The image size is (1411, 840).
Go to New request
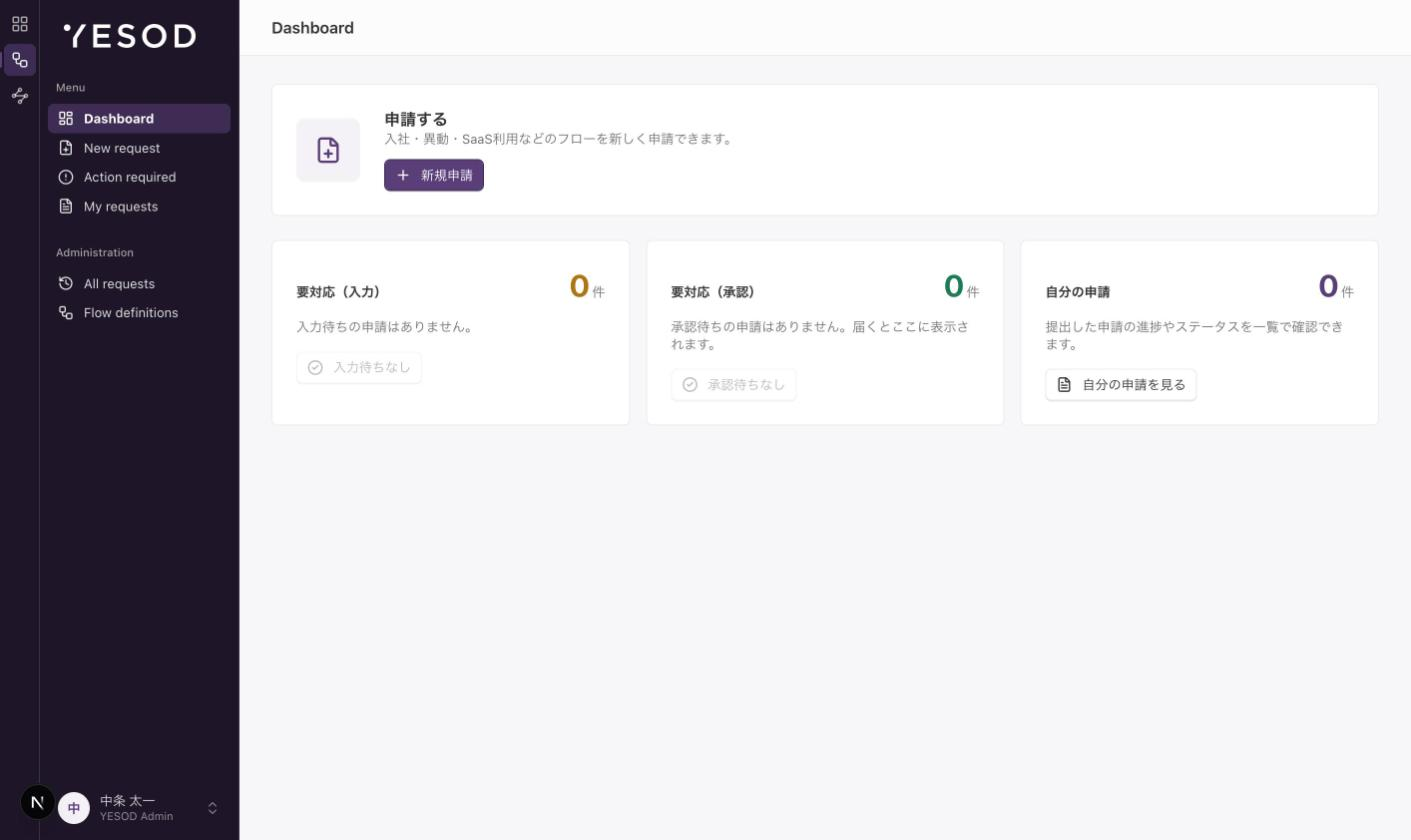139,148
